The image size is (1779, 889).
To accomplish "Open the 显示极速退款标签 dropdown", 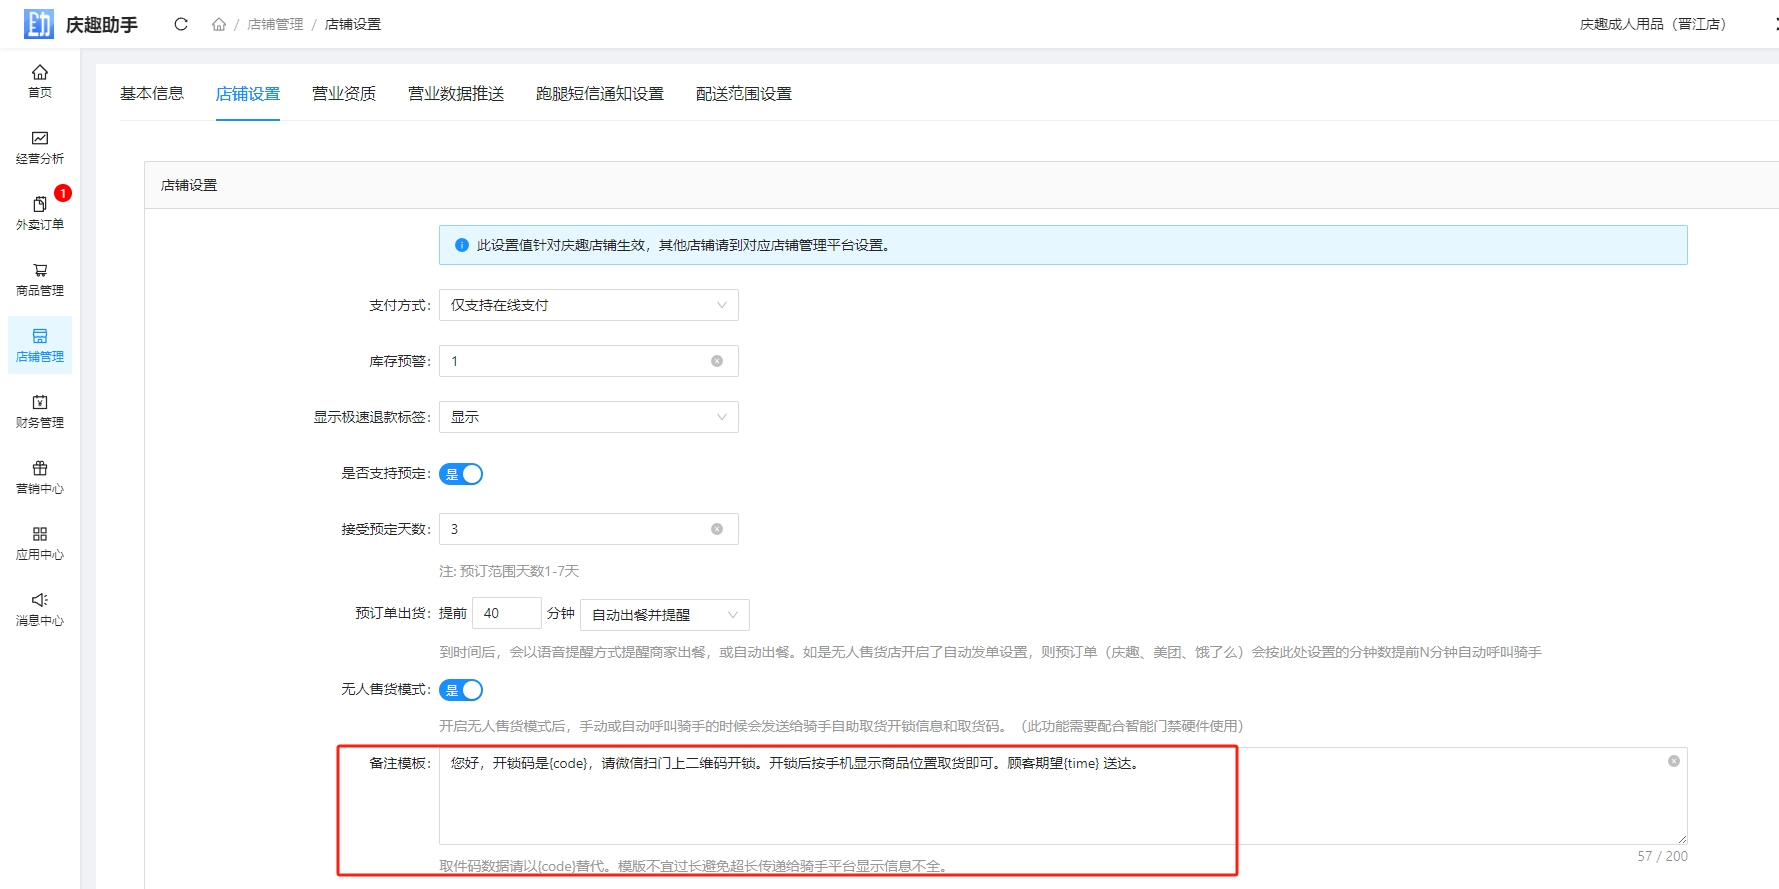I will point(588,417).
